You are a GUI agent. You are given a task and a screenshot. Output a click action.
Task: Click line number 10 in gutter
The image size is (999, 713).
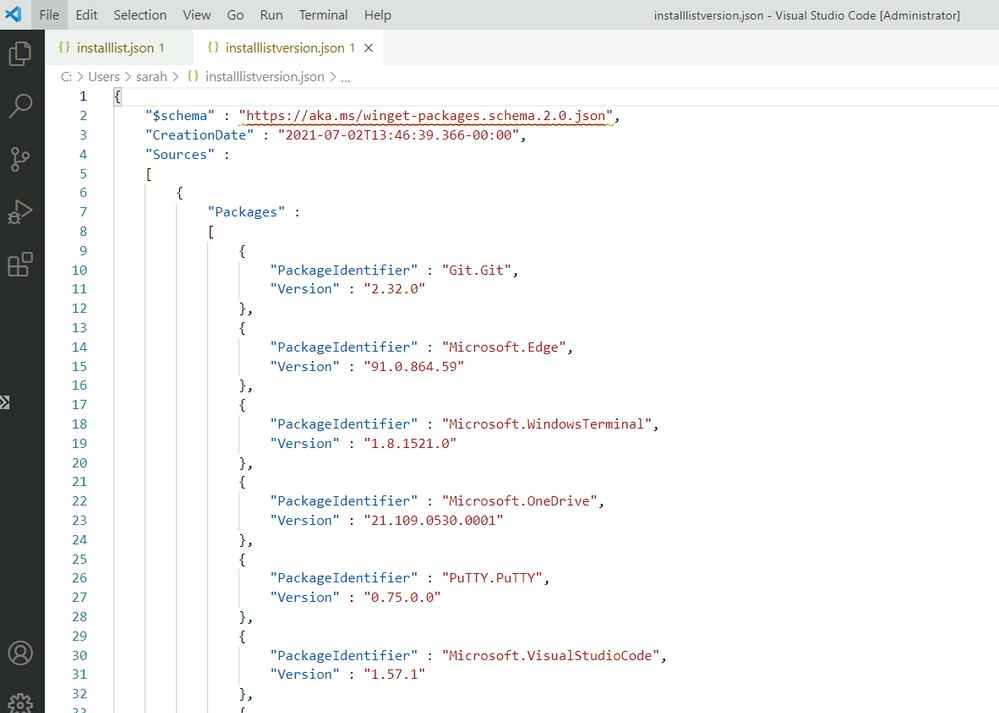point(79,270)
